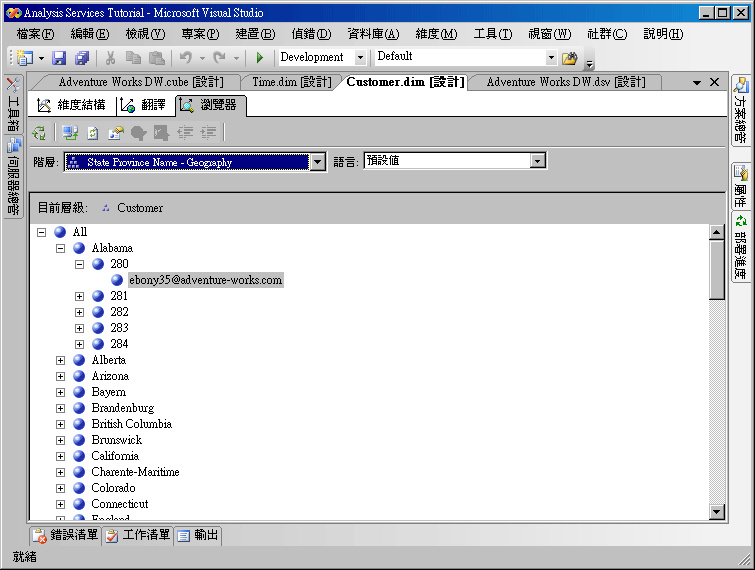Image resolution: width=755 pixels, height=570 pixels.
Task: Select the Brandenburg member
Action: pos(123,408)
